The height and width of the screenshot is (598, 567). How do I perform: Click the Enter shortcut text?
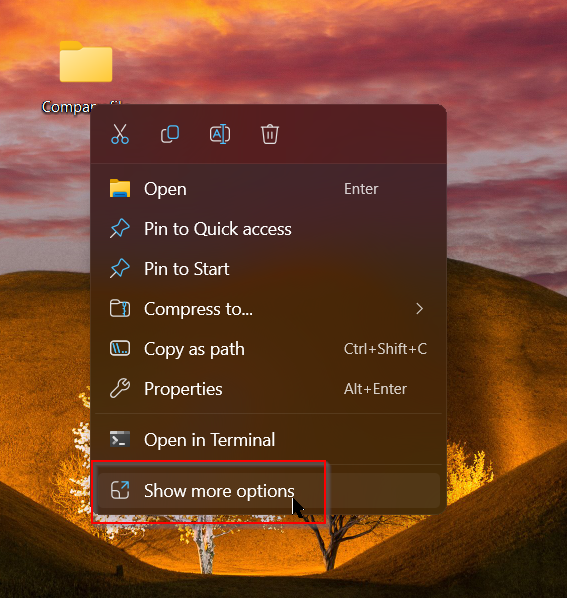coord(361,189)
